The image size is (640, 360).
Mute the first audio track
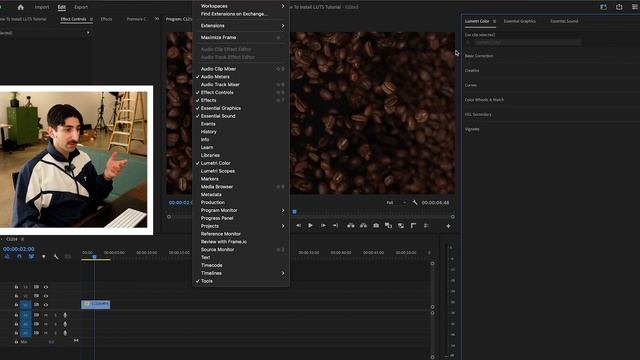(46, 315)
